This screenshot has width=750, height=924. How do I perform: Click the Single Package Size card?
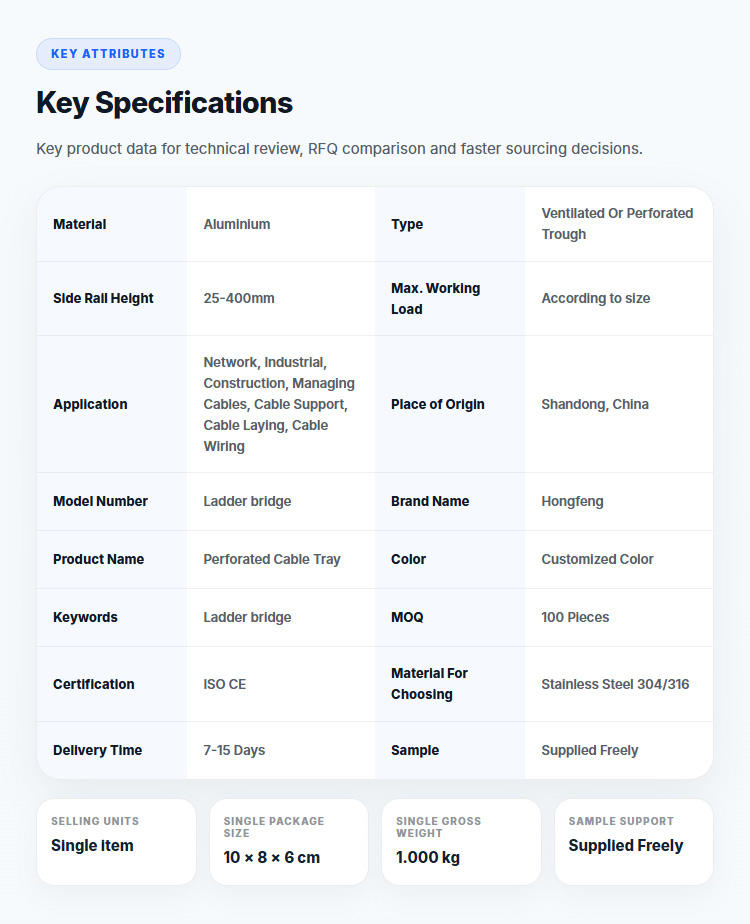[x=289, y=842]
